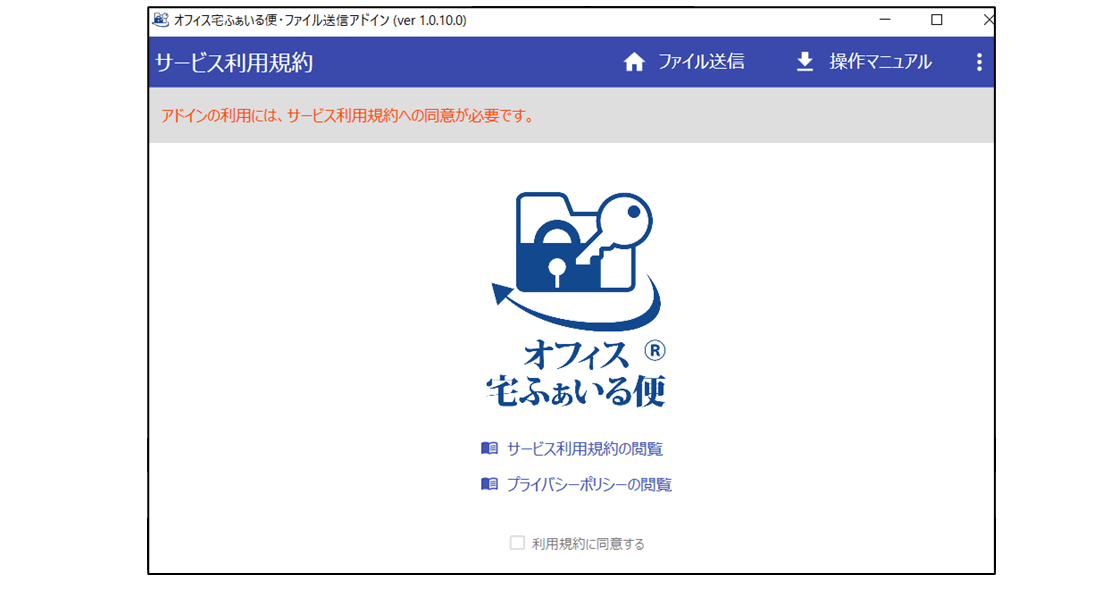Open the three-dot overflow menu
This screenshot has height=600, width=1100.
coord(979,62)
